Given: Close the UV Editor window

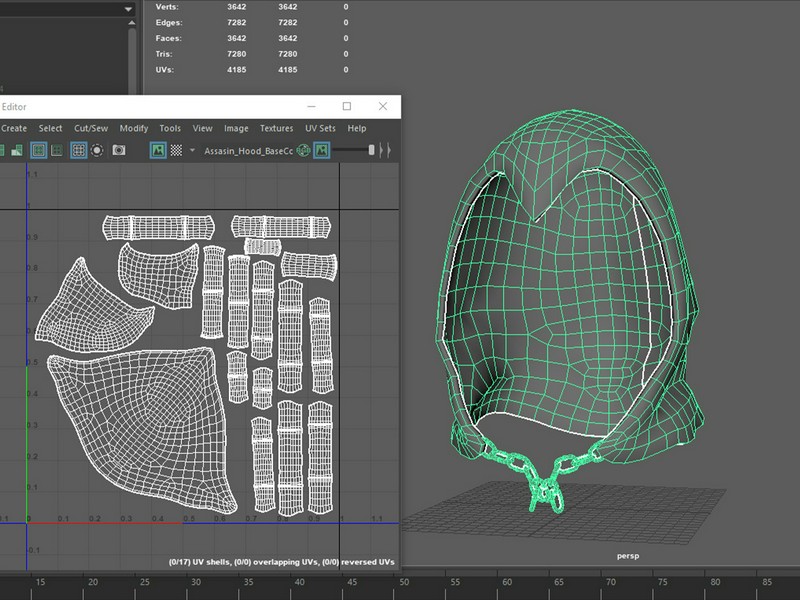Looking at the screenshot, I should point(383,106).
